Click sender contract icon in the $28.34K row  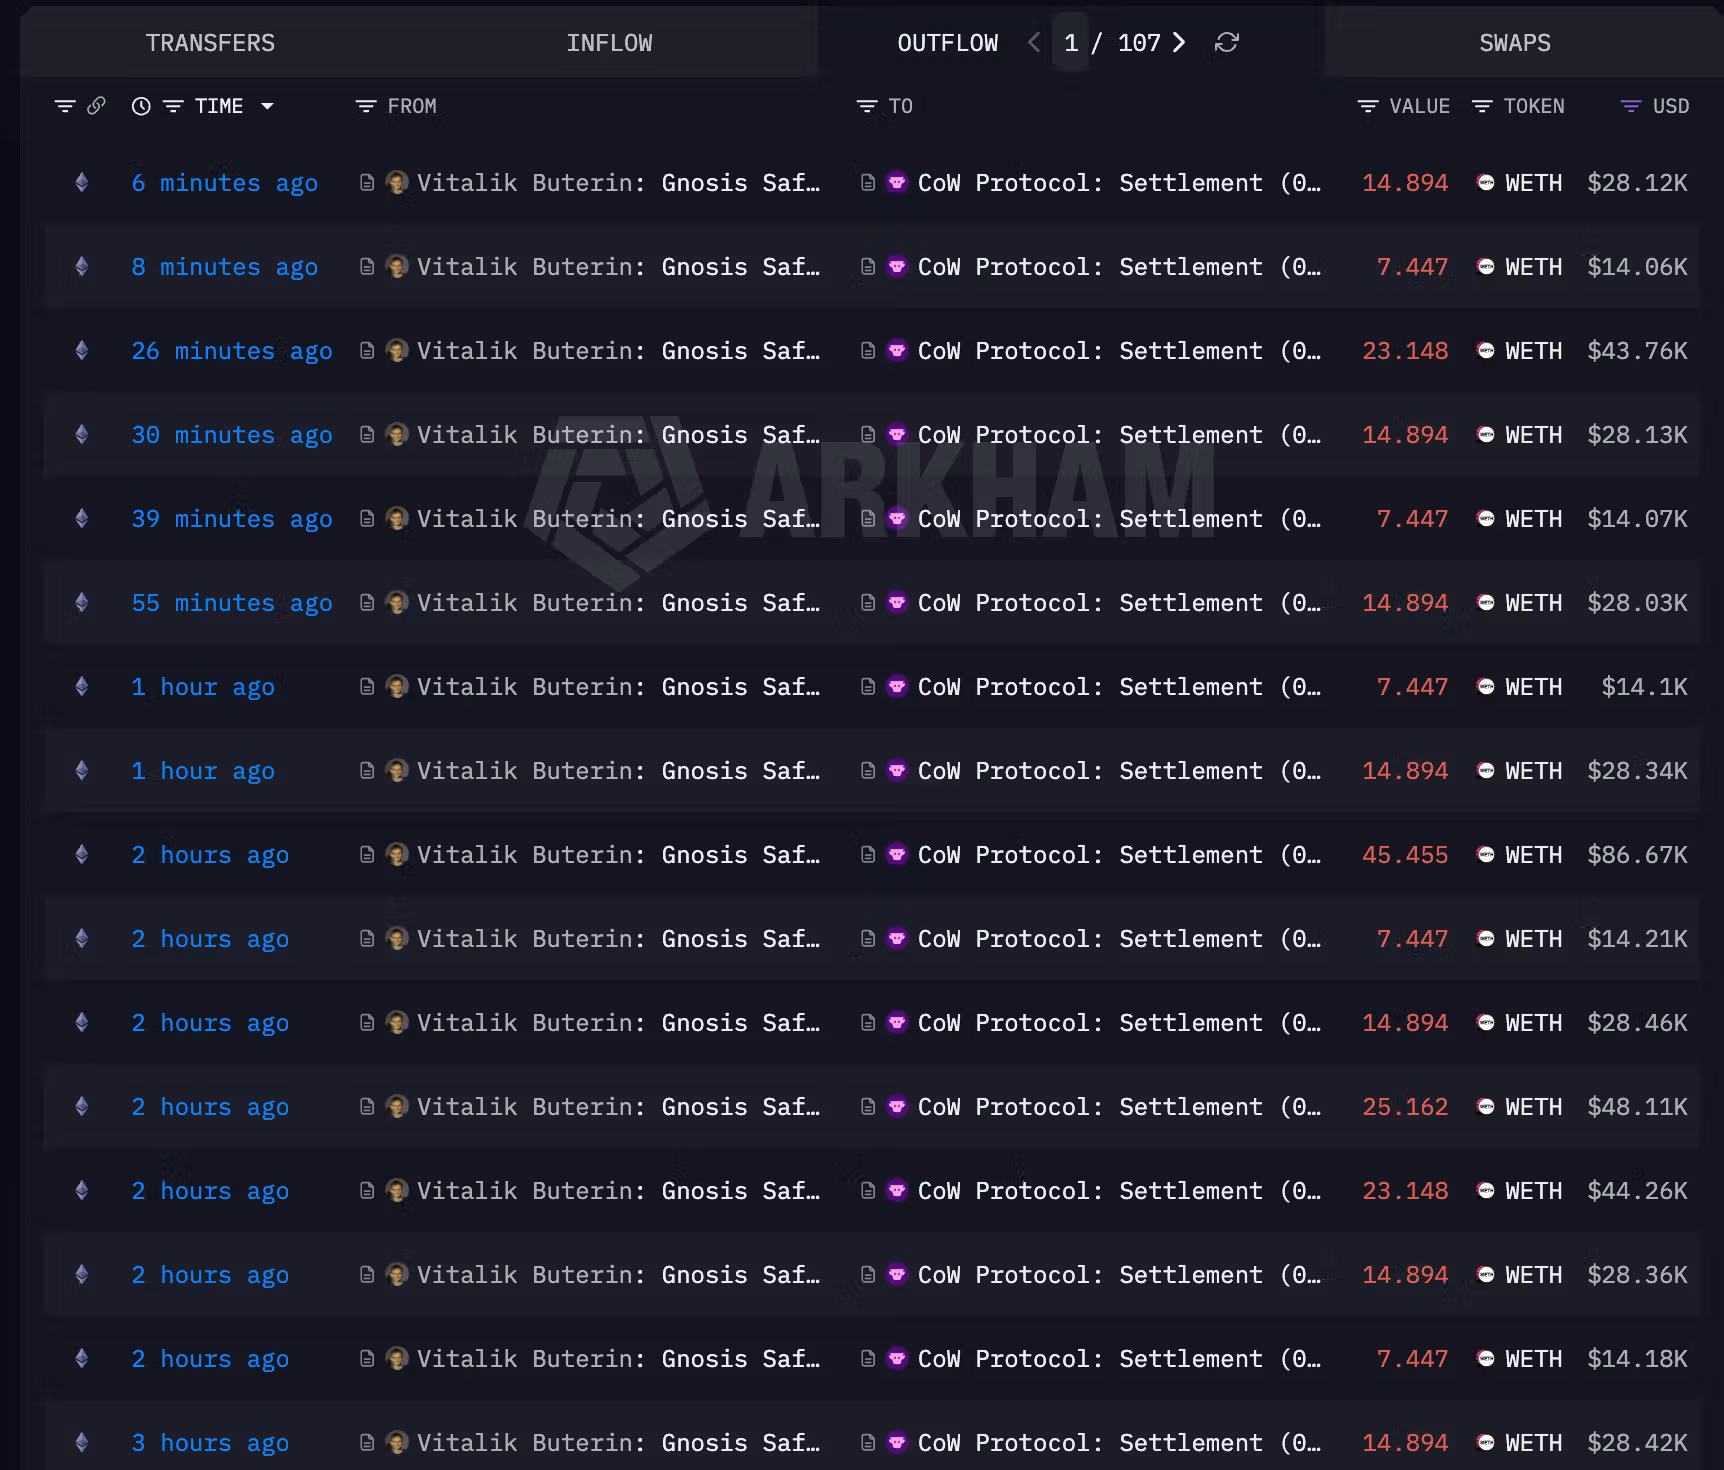[367, 770]
